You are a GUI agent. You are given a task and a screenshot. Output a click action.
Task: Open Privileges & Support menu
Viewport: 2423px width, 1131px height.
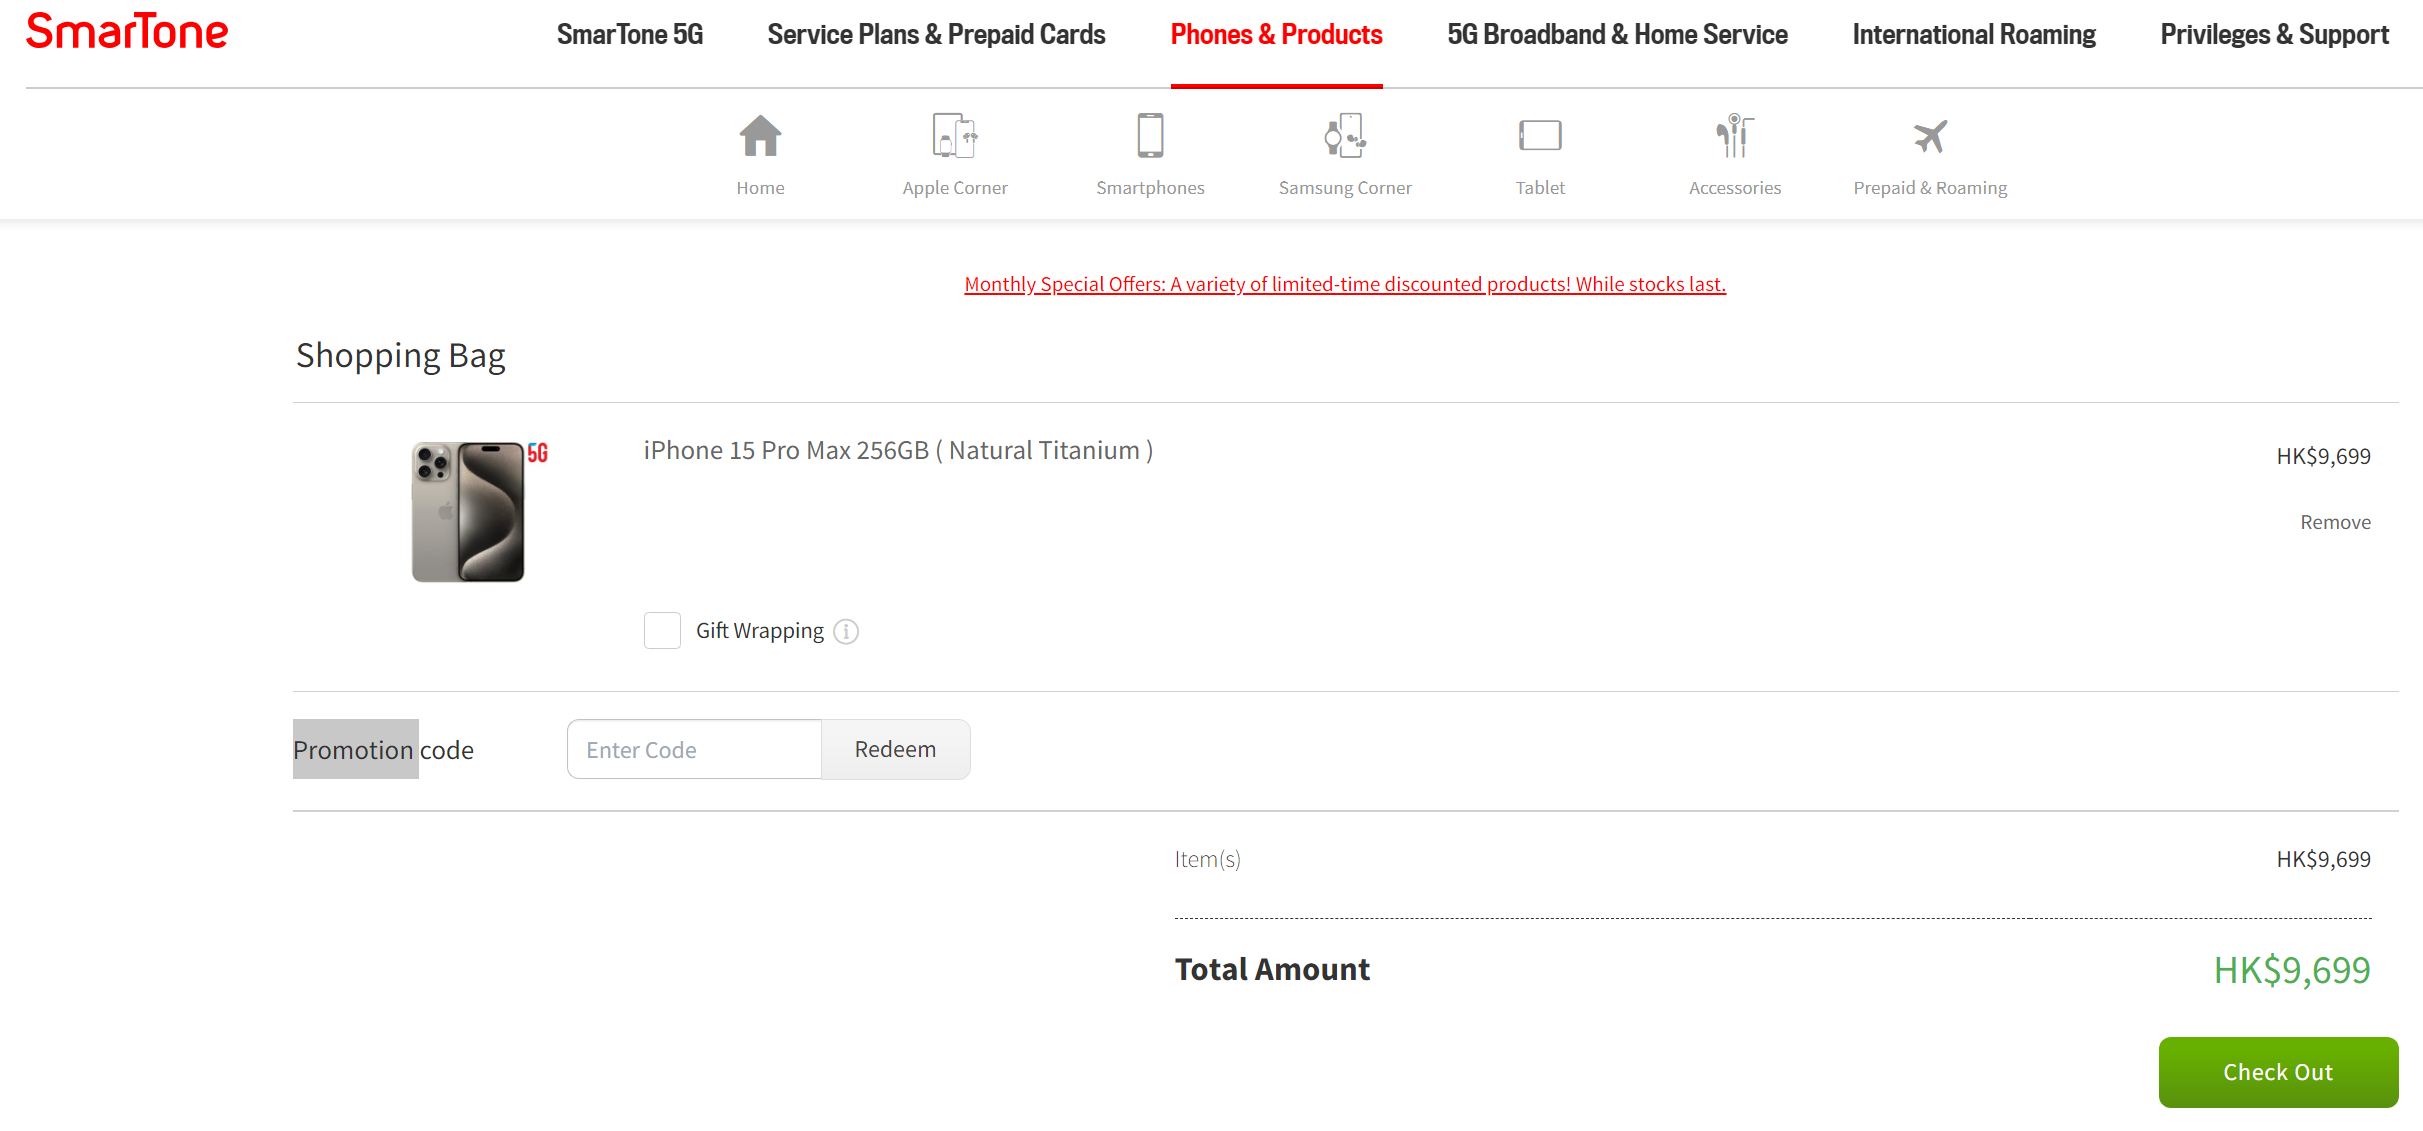[x=2274, y=35]
